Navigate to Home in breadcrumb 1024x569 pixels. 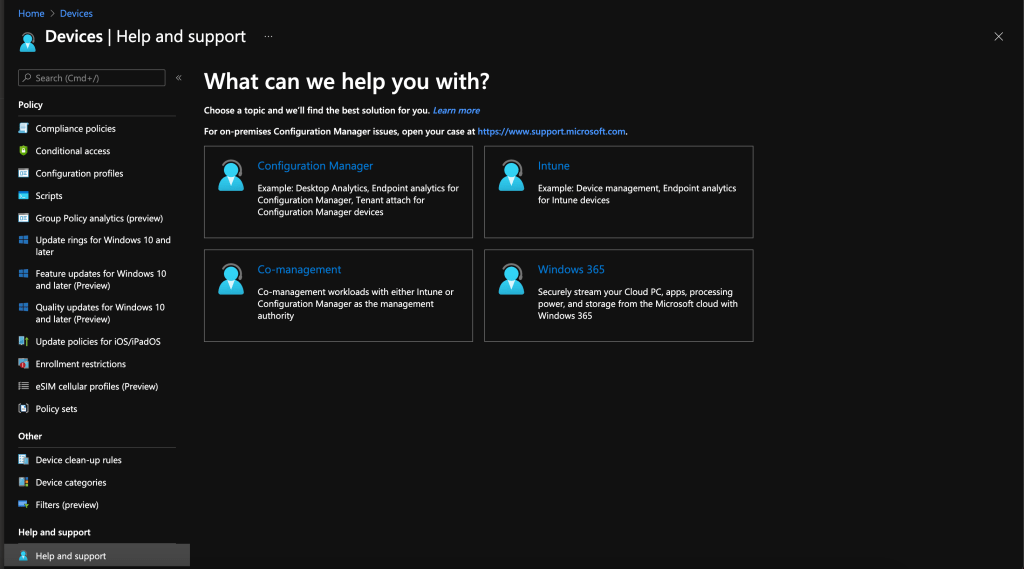pyautogui.click(x=31, y=14)
